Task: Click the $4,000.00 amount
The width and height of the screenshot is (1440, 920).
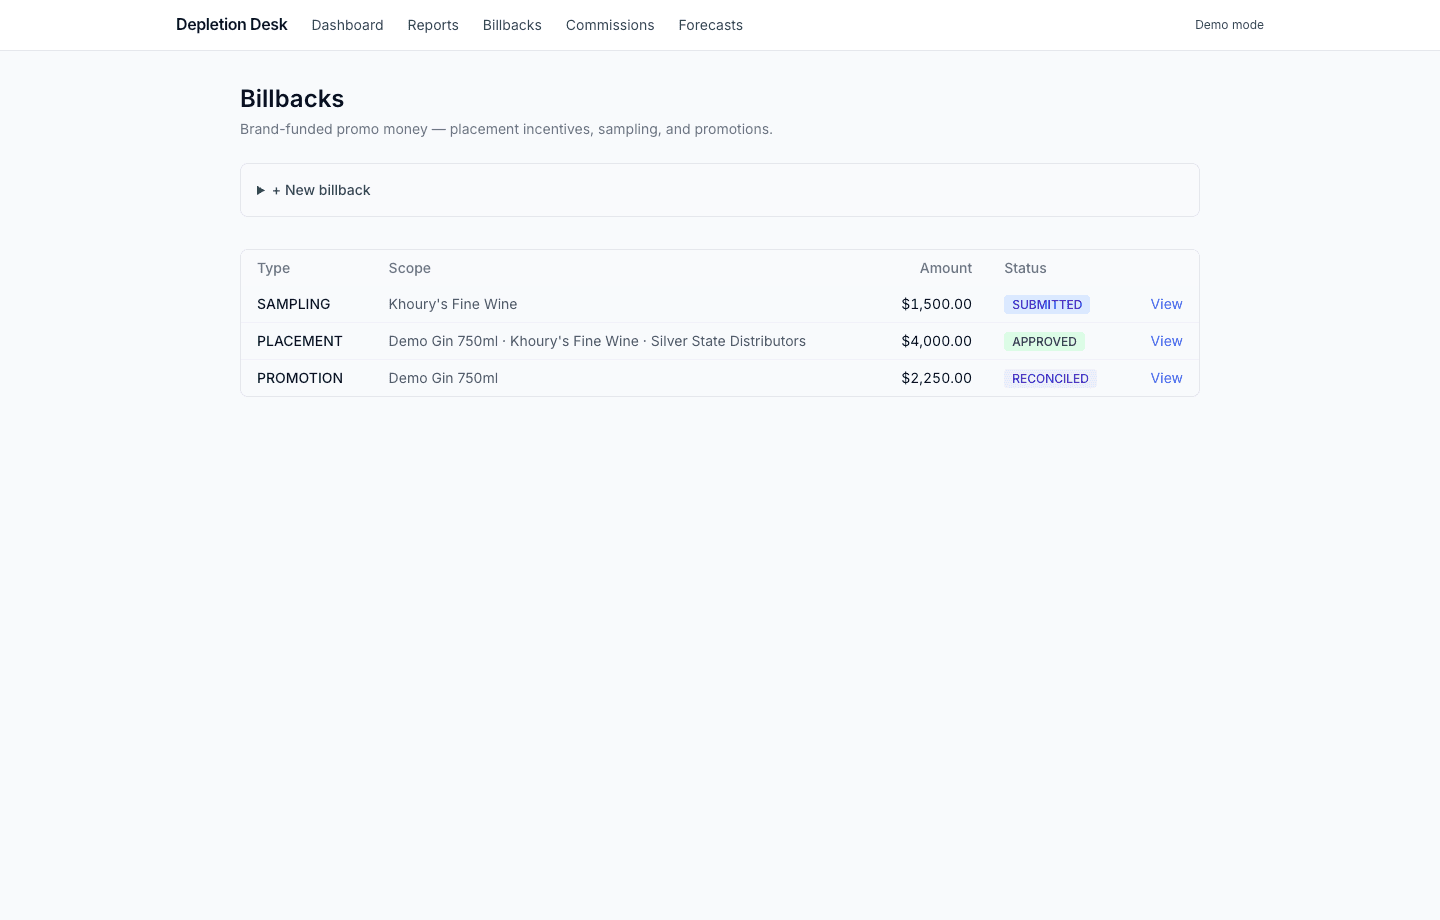Action: 936,341
